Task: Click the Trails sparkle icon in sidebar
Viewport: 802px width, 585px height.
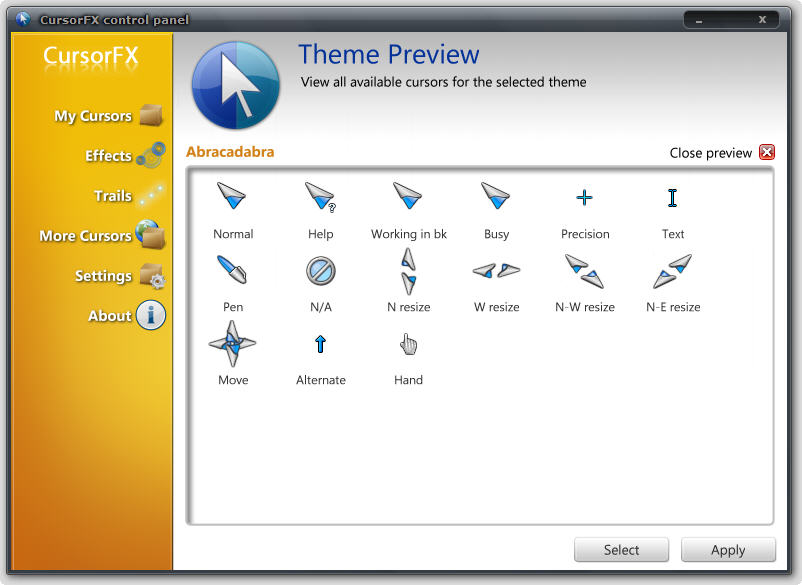Action: 152,196
